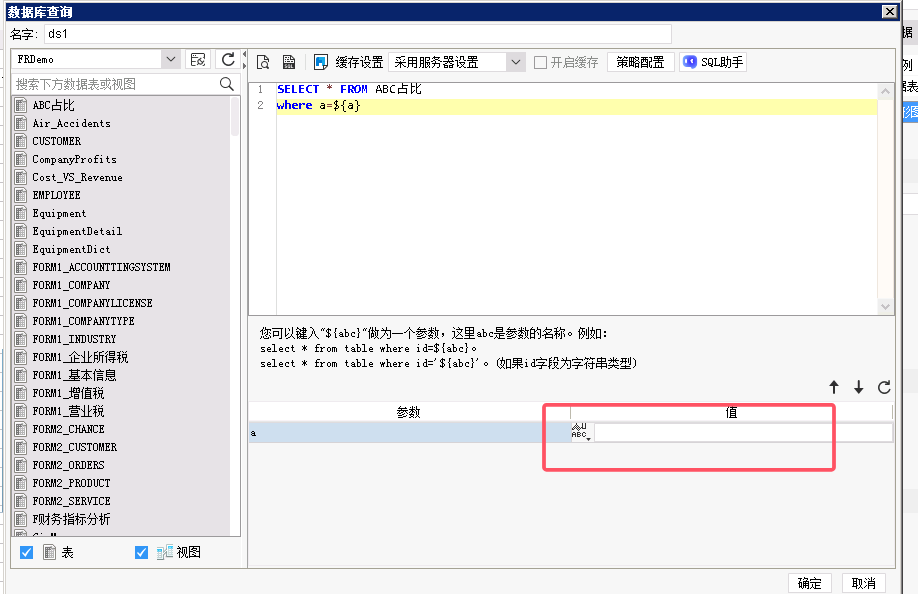Screen dimensions: 918x594
Task: Open the 采用服务器设置 dropdown
Action: point(516,62)
